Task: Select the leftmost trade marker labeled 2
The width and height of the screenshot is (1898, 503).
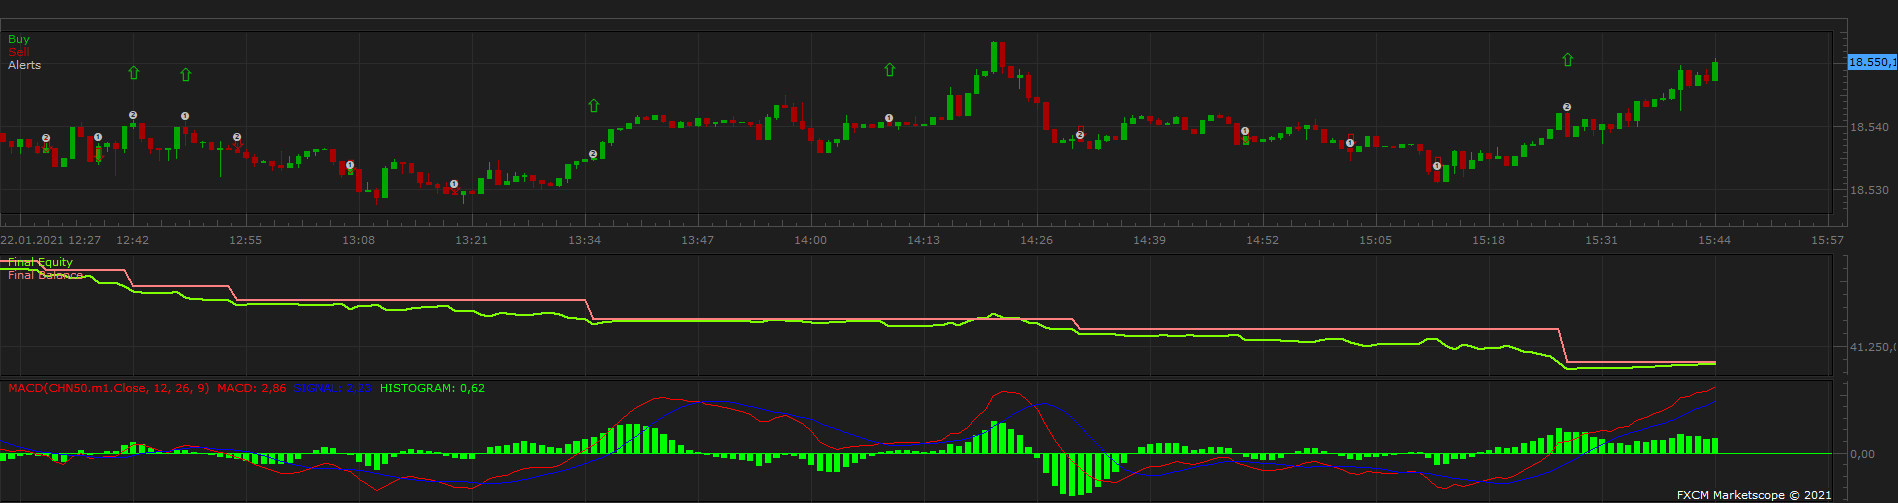Action: [46, 138]
